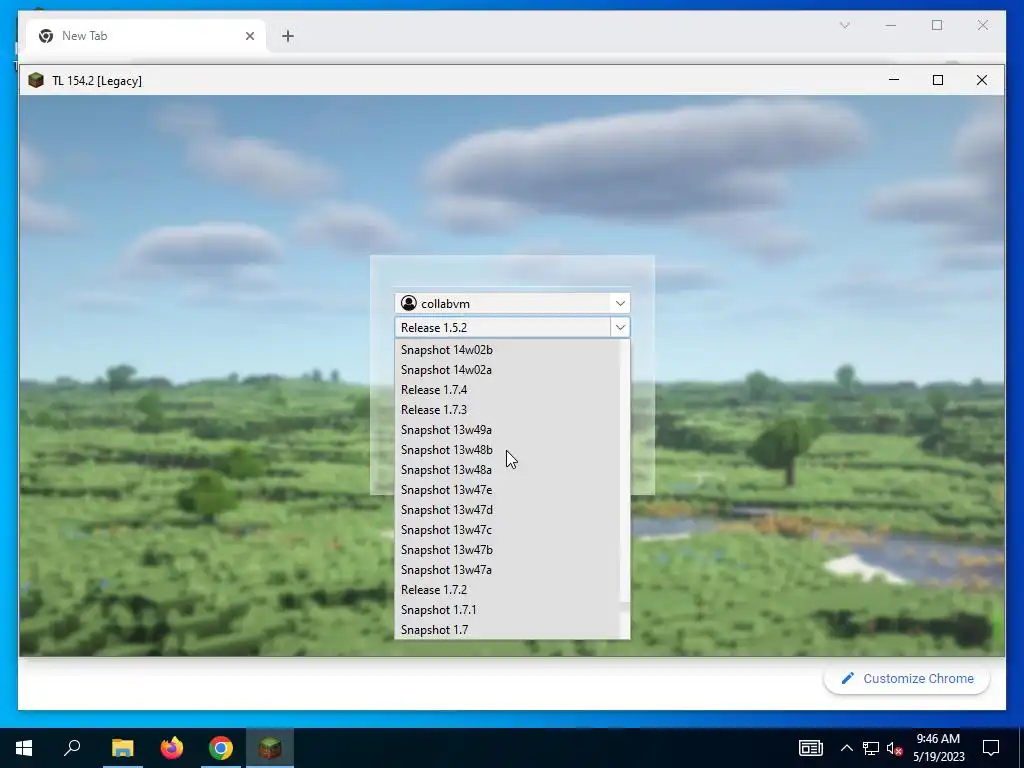Open the news and interests taskbar icon
Viewport: 1024px width, 768px height.
810,748
